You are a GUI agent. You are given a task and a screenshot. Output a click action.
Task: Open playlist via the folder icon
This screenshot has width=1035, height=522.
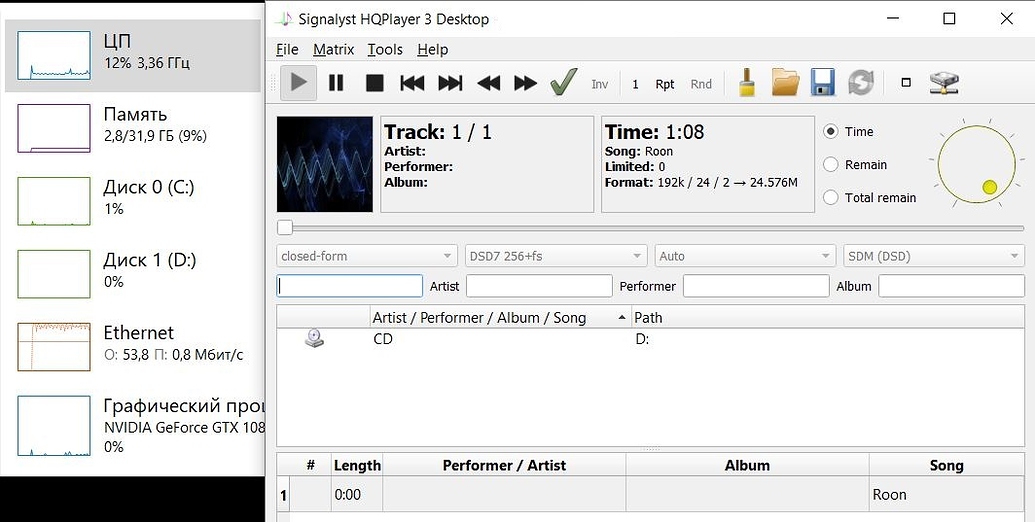[x=785, y=83]
